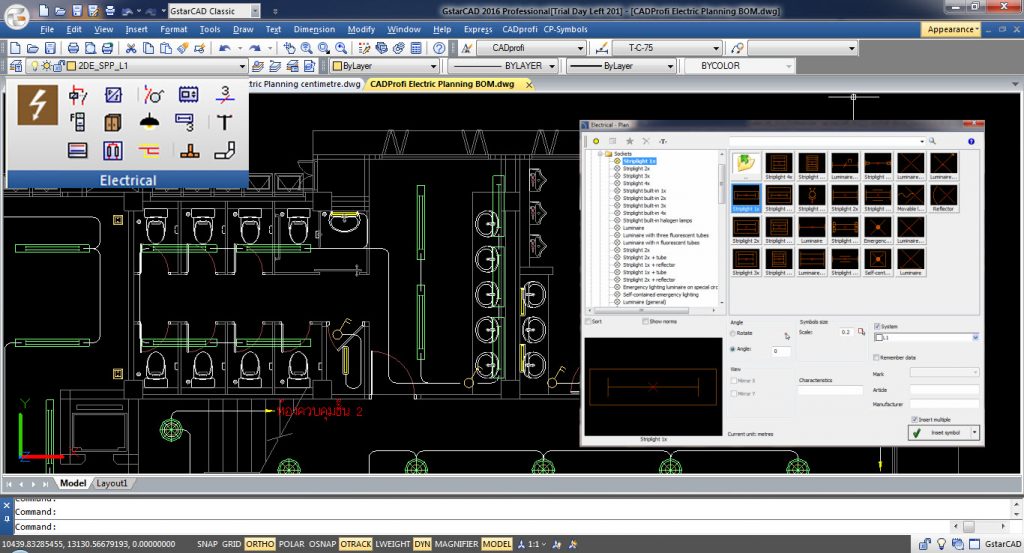Open the calculator icon in the toolbar
The image size is (1024, 553).
click(x=416, y=48)
